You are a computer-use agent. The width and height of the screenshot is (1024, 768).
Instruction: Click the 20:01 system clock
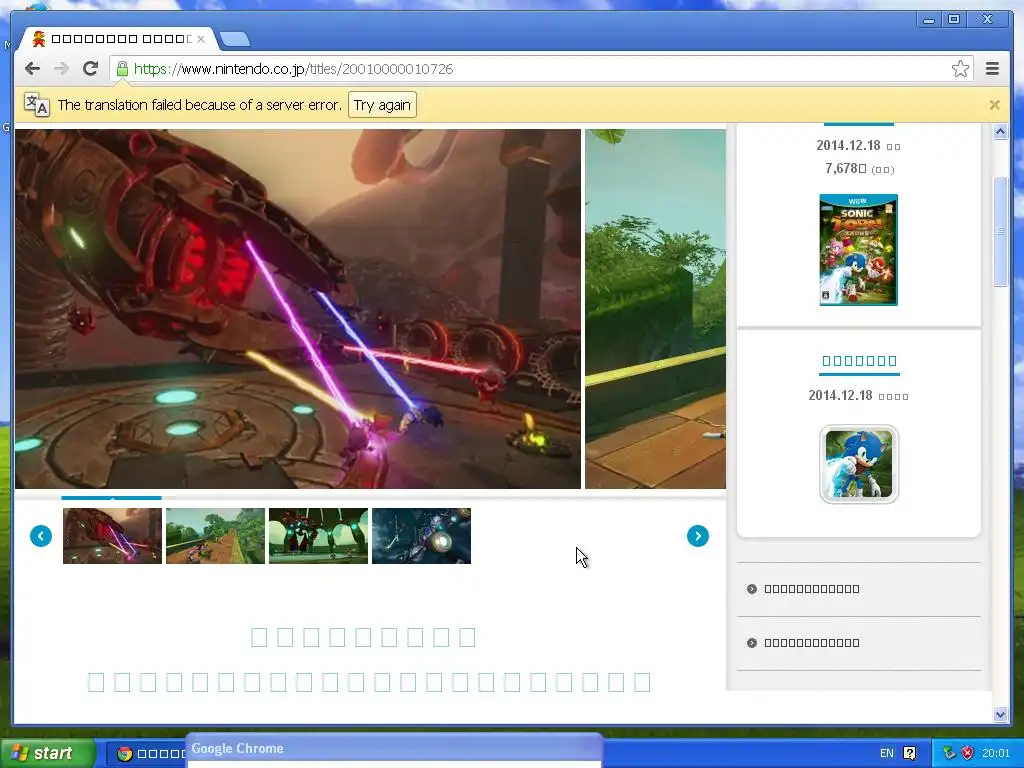click(995, 753)
